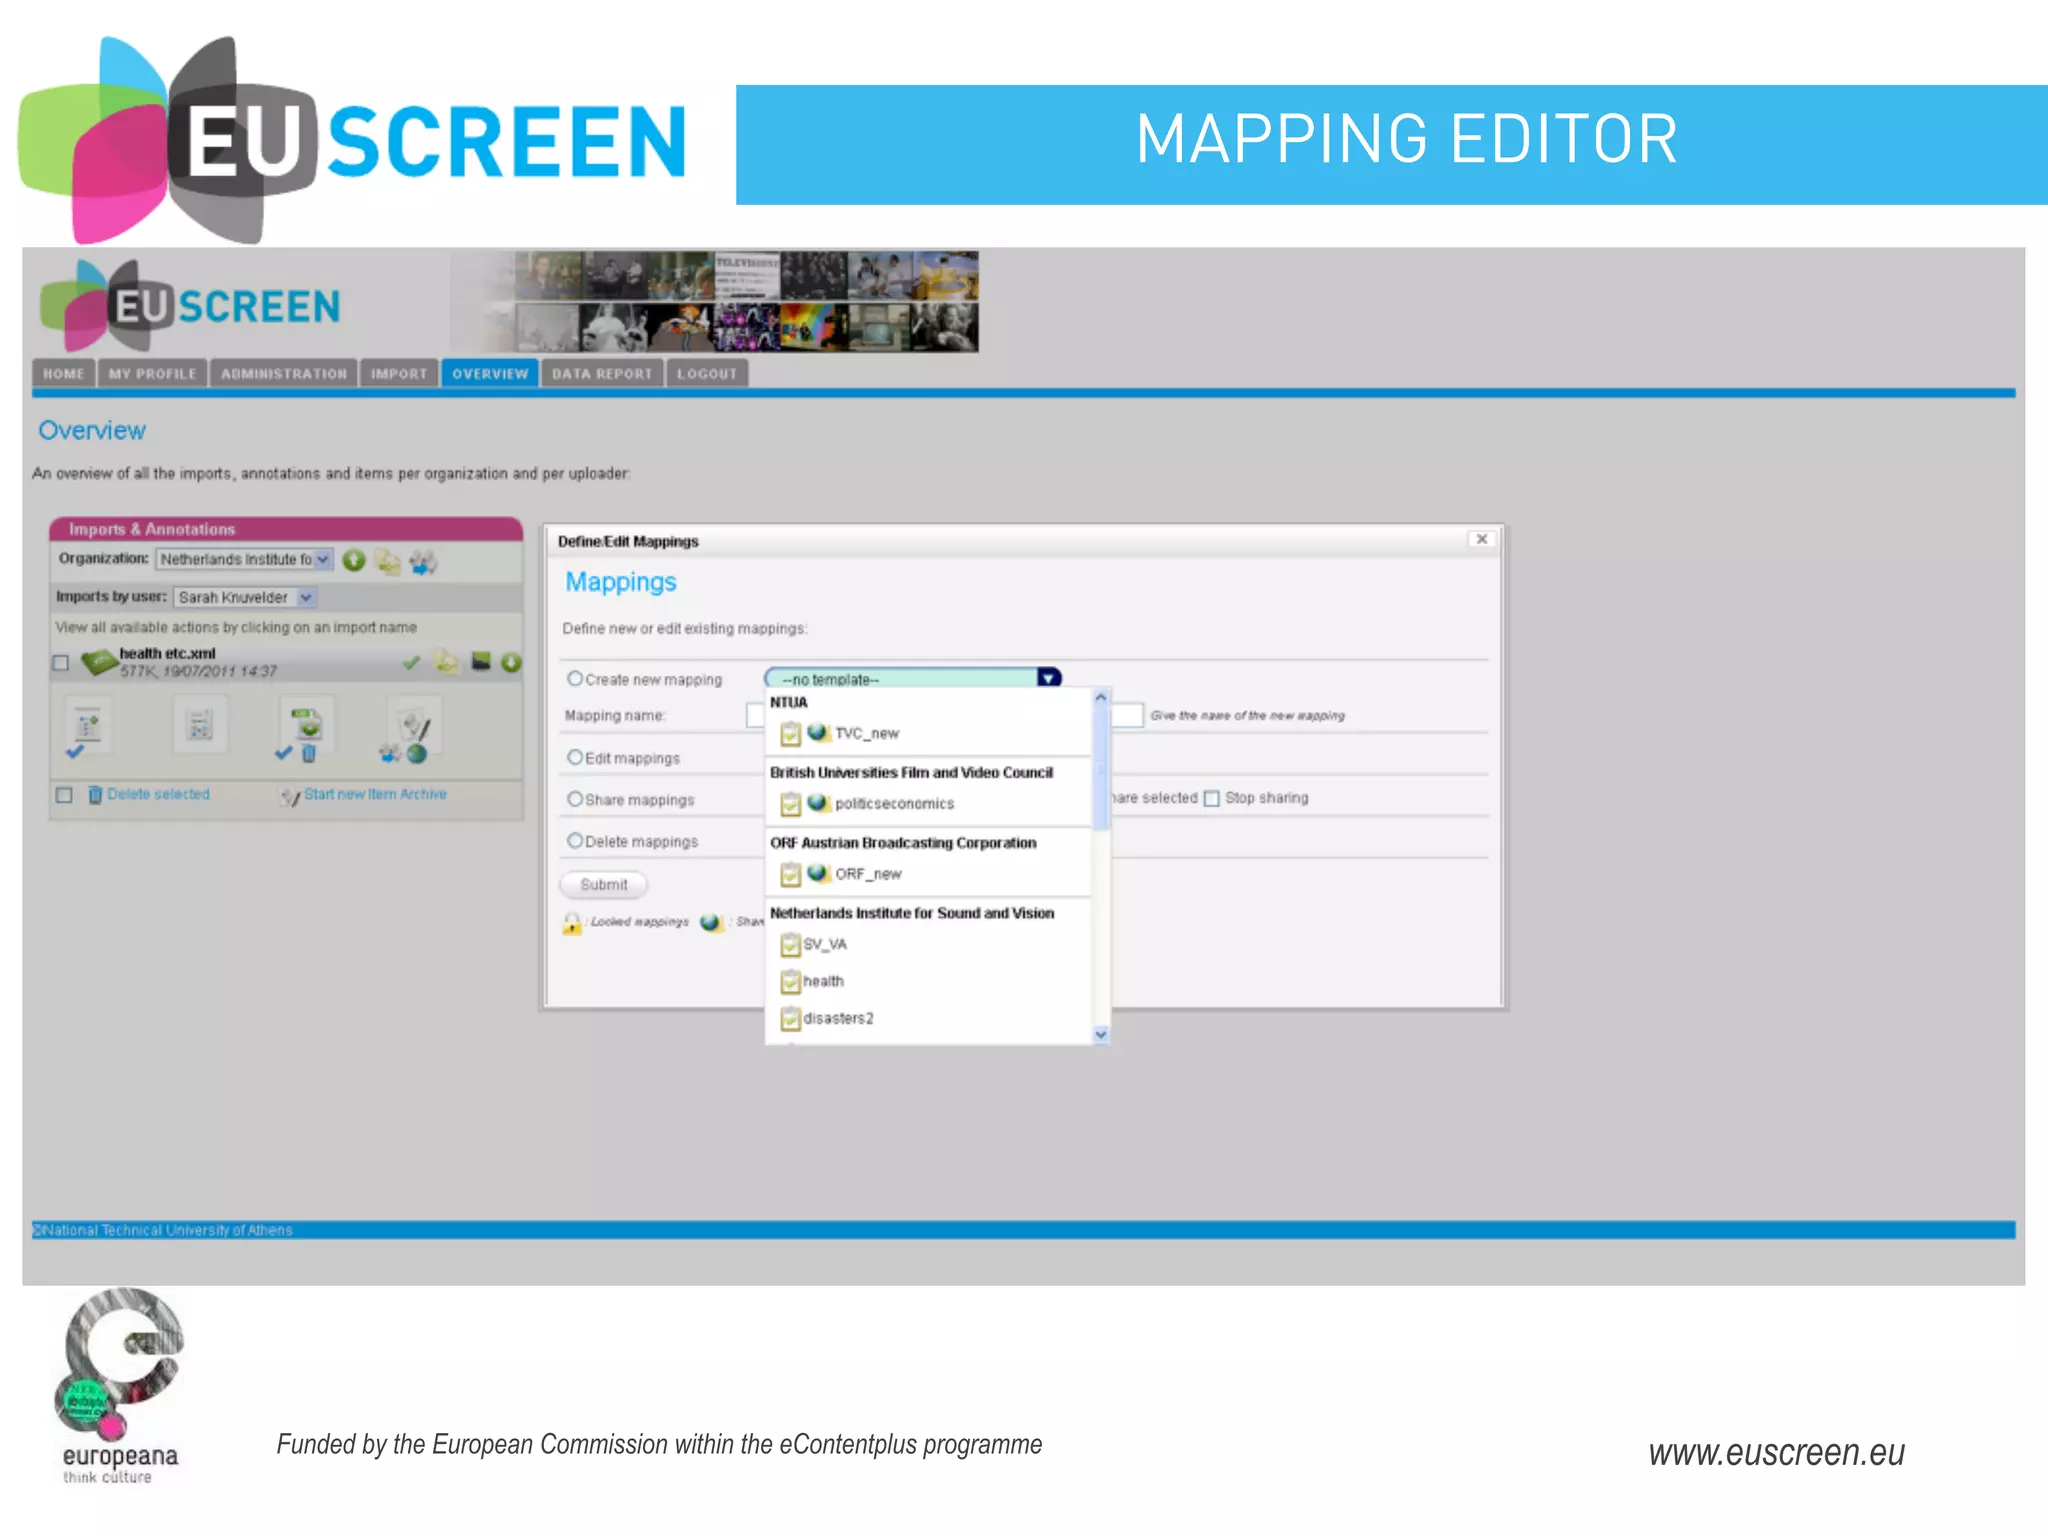
Task: Click the health etc.xml import name
Action: pos(167,653)
